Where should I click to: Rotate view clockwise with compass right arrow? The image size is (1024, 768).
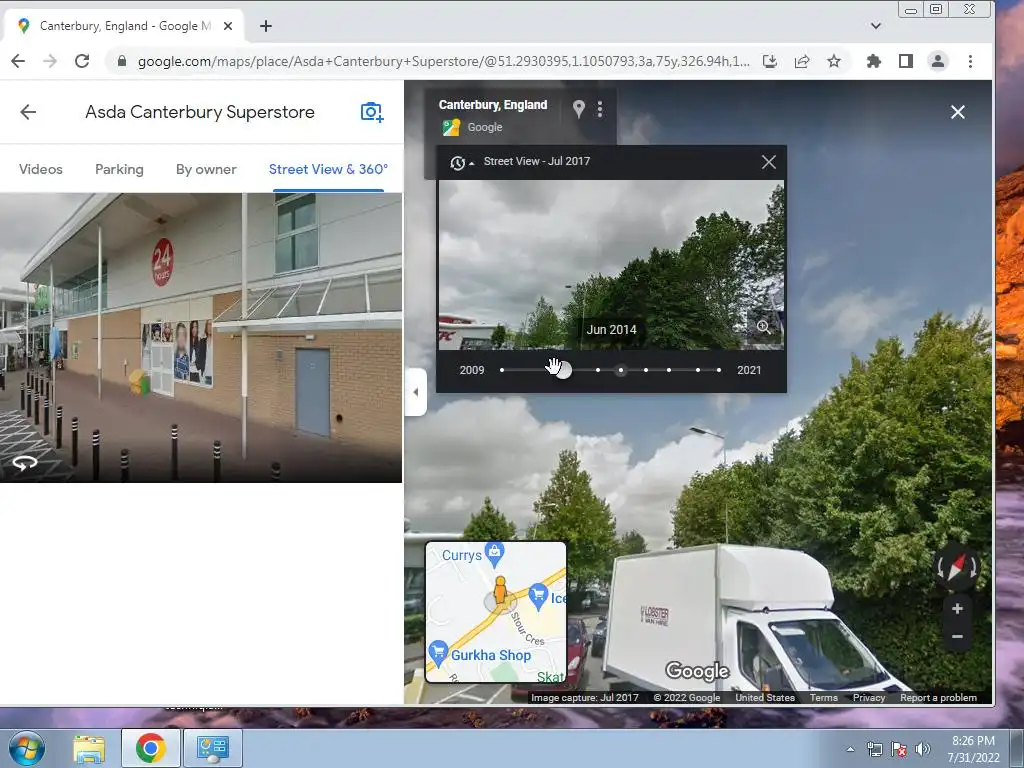click(974, 568)
